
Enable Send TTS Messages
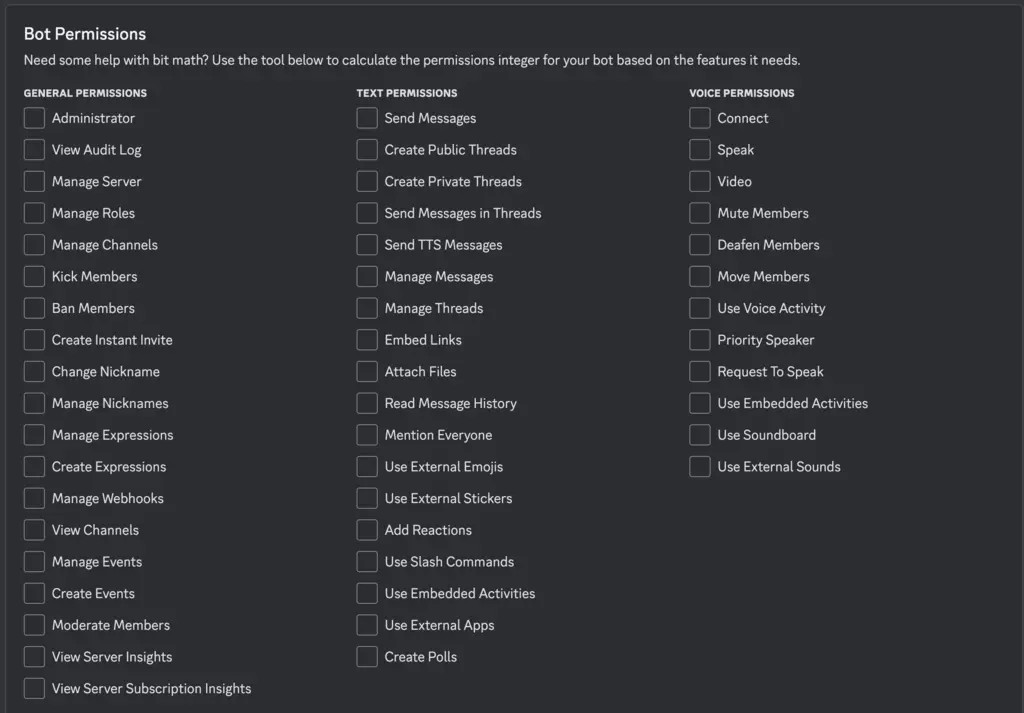pos(366,245)
